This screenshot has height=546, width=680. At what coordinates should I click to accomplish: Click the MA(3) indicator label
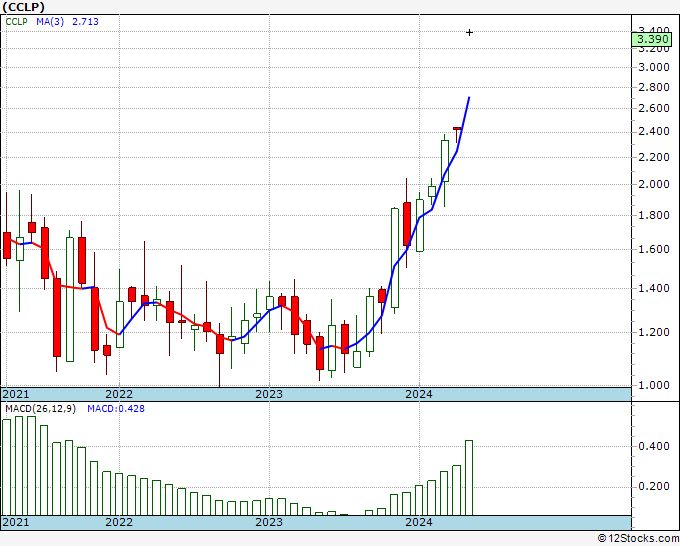point(50,21)
